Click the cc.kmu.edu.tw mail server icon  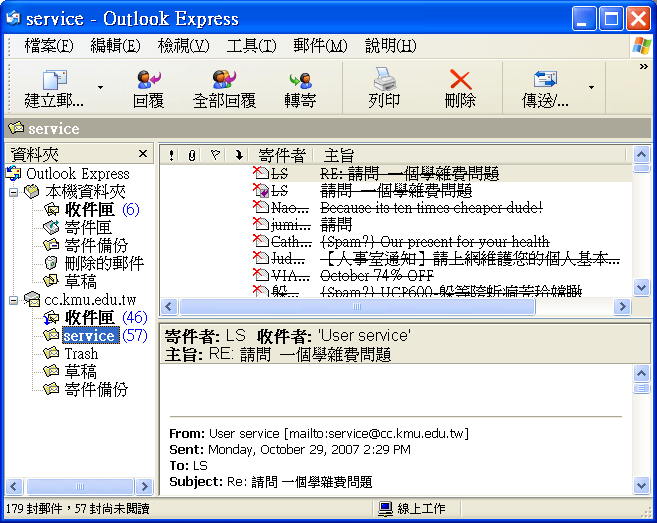[32, 299]
